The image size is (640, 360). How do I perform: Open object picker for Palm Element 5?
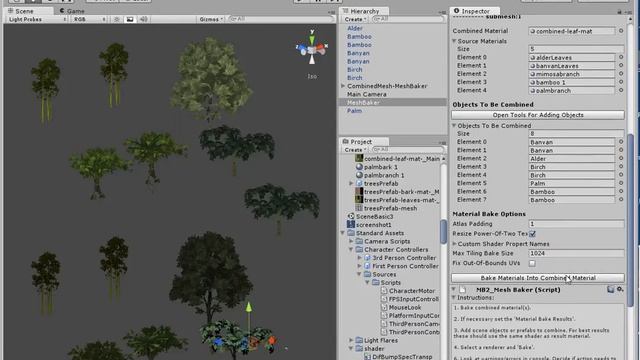[x=621, y=183]
